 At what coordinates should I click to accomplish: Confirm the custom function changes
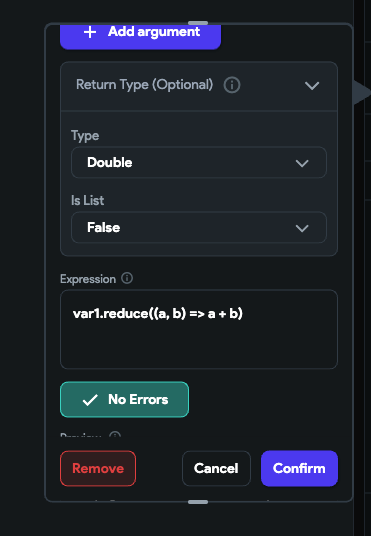tap(299, 468)
